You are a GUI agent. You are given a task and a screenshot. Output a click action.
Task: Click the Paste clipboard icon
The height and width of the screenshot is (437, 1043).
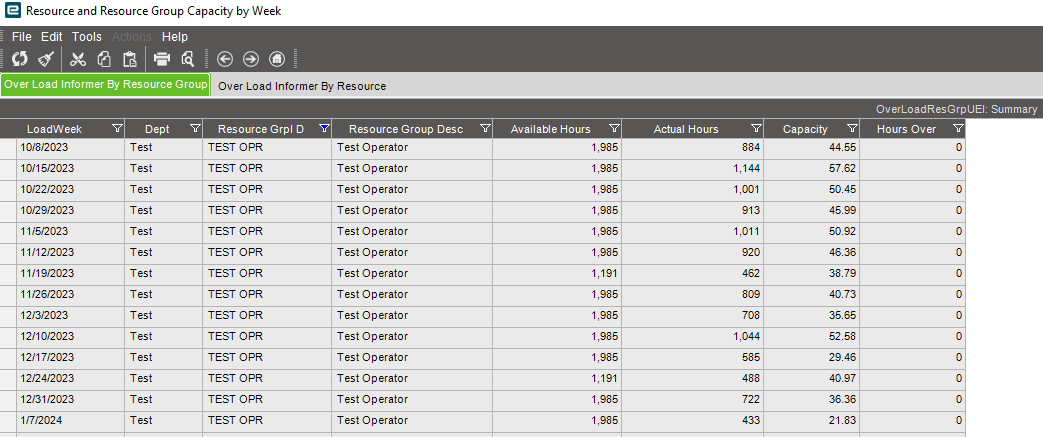point(129,58)
